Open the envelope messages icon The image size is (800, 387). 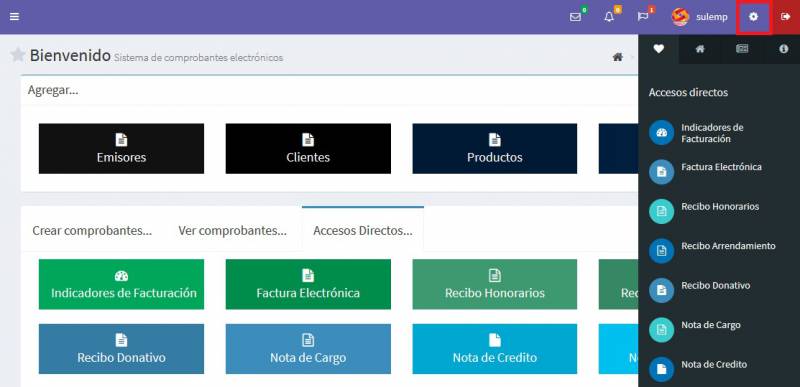click(576, 17)
